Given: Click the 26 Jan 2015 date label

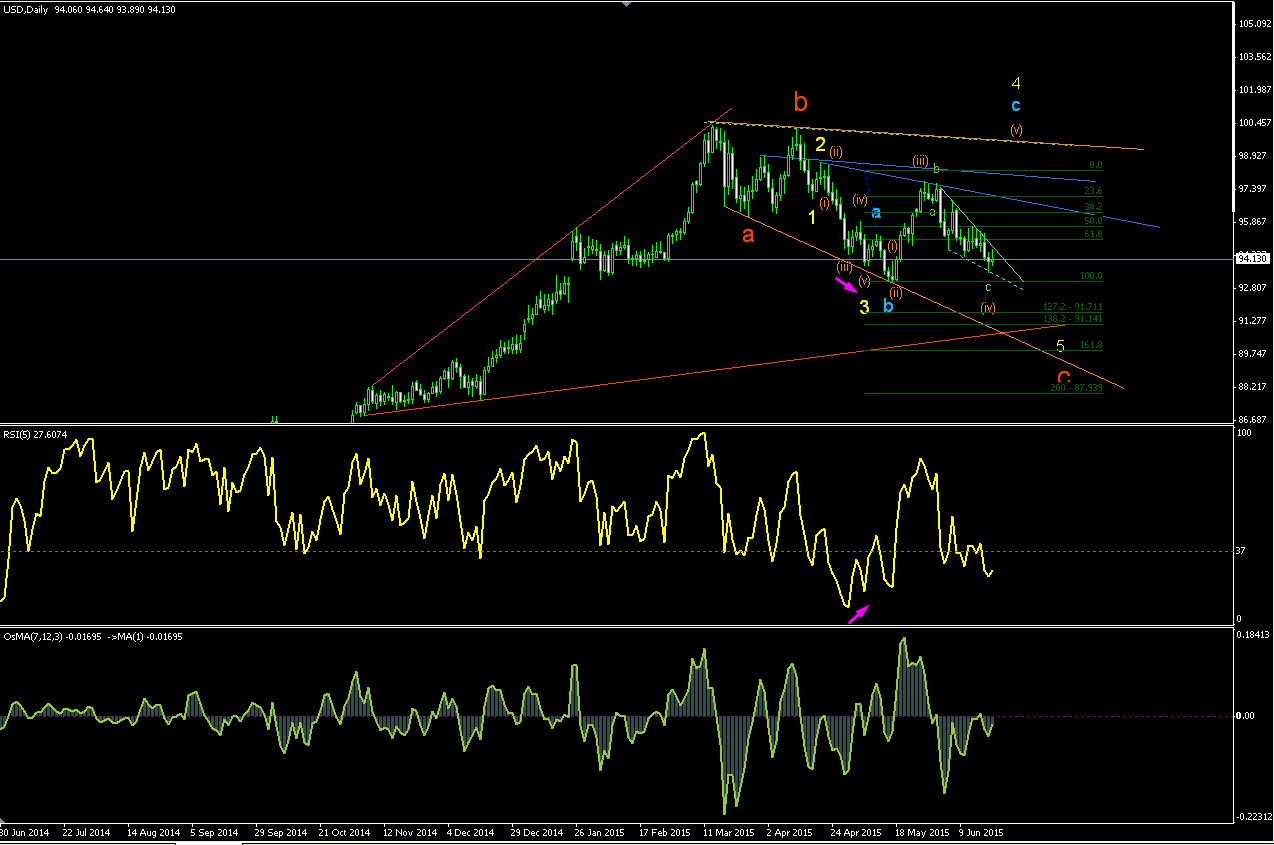Looking at the screenshot, I should [x=600, y=832].
